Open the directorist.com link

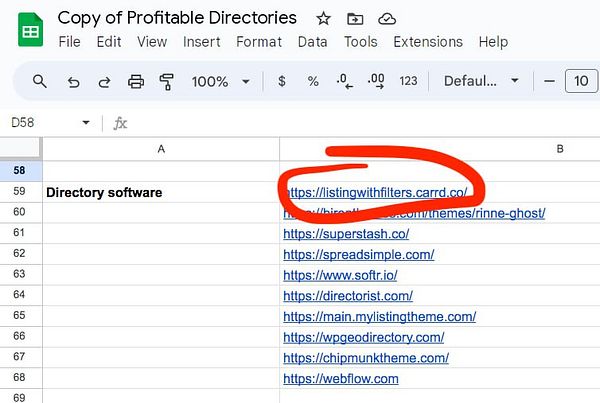point(348,296)
